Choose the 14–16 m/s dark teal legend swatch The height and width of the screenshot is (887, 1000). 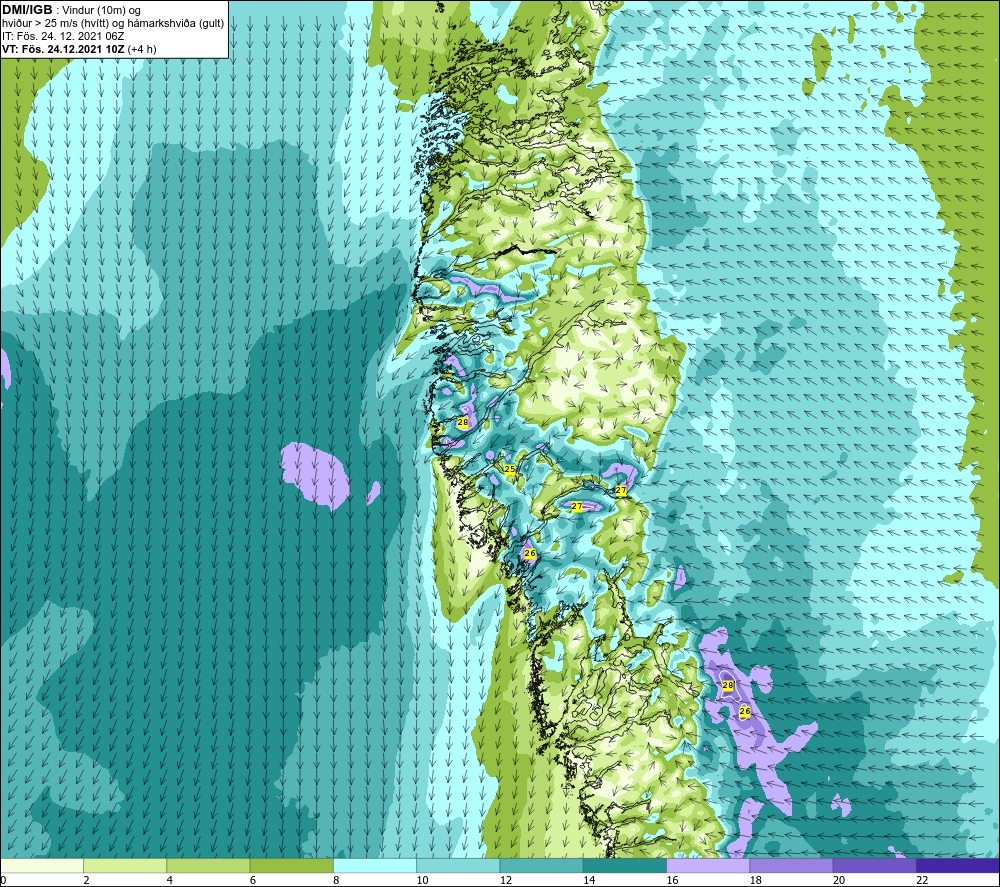coord(625,865)
